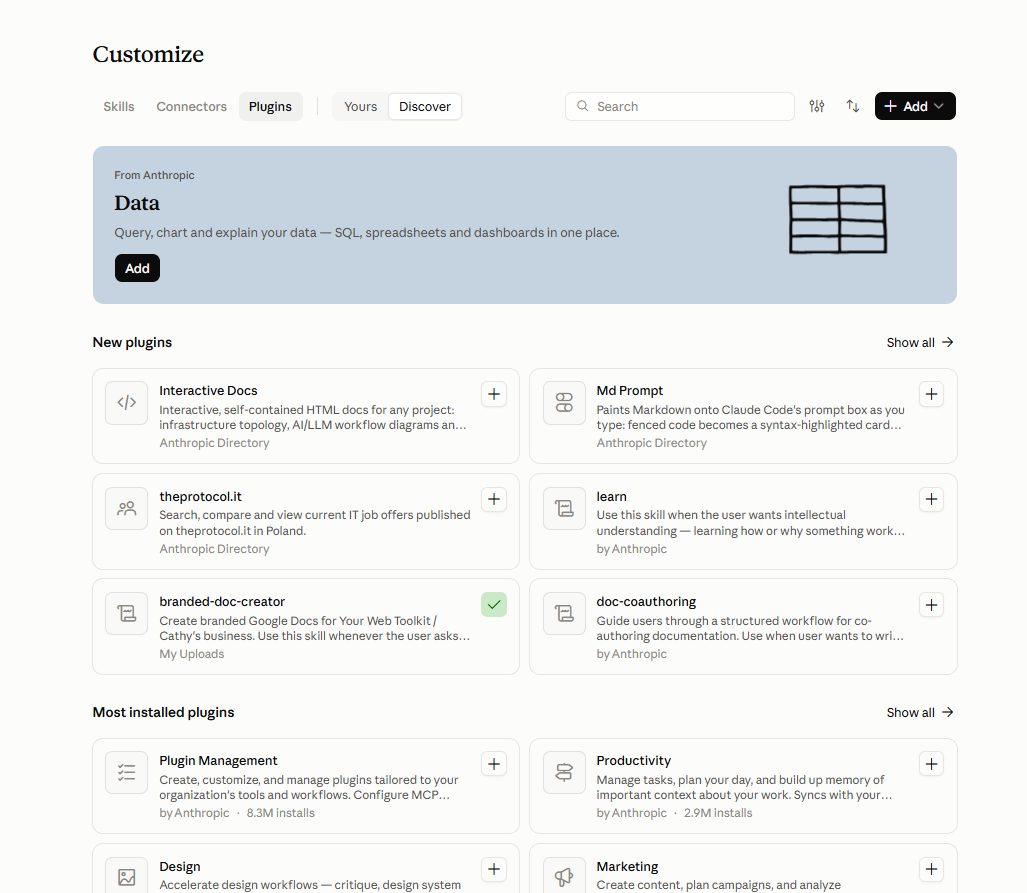Click Plugin Management checklist icon

126,772
